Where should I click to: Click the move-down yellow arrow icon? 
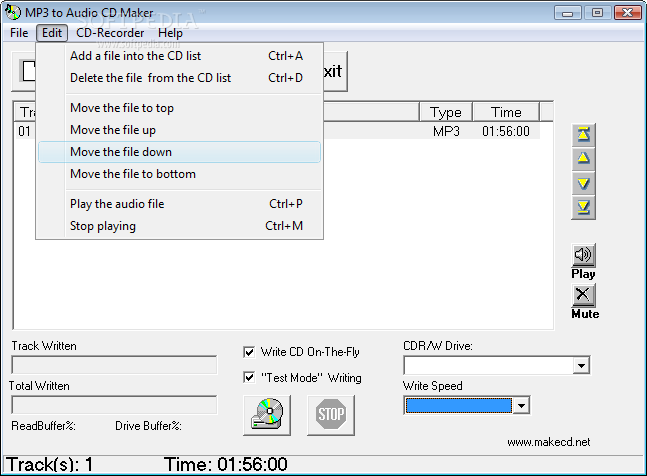[x=583, y=183]
